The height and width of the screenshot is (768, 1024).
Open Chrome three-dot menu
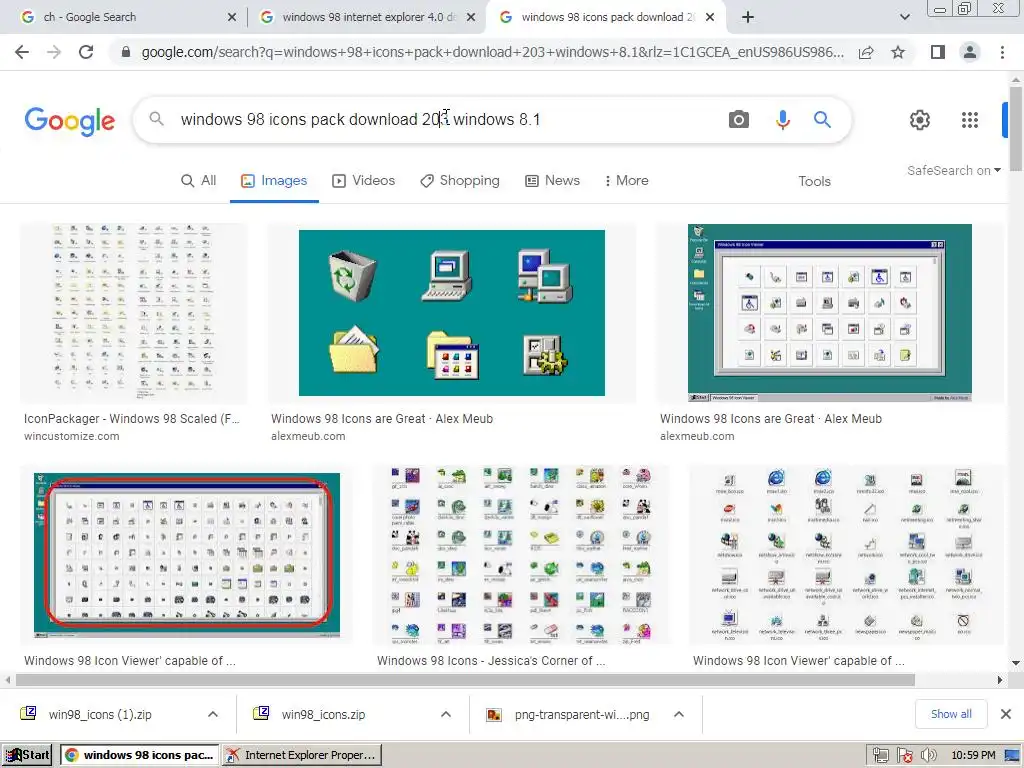tap(1002, 52)
